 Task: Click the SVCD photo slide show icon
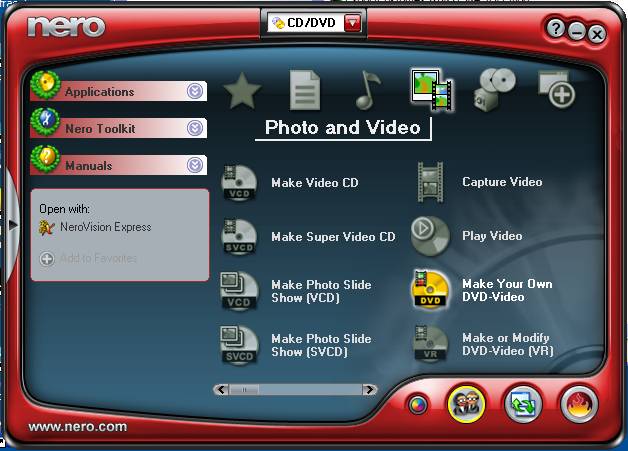click(x=239, y=345)
